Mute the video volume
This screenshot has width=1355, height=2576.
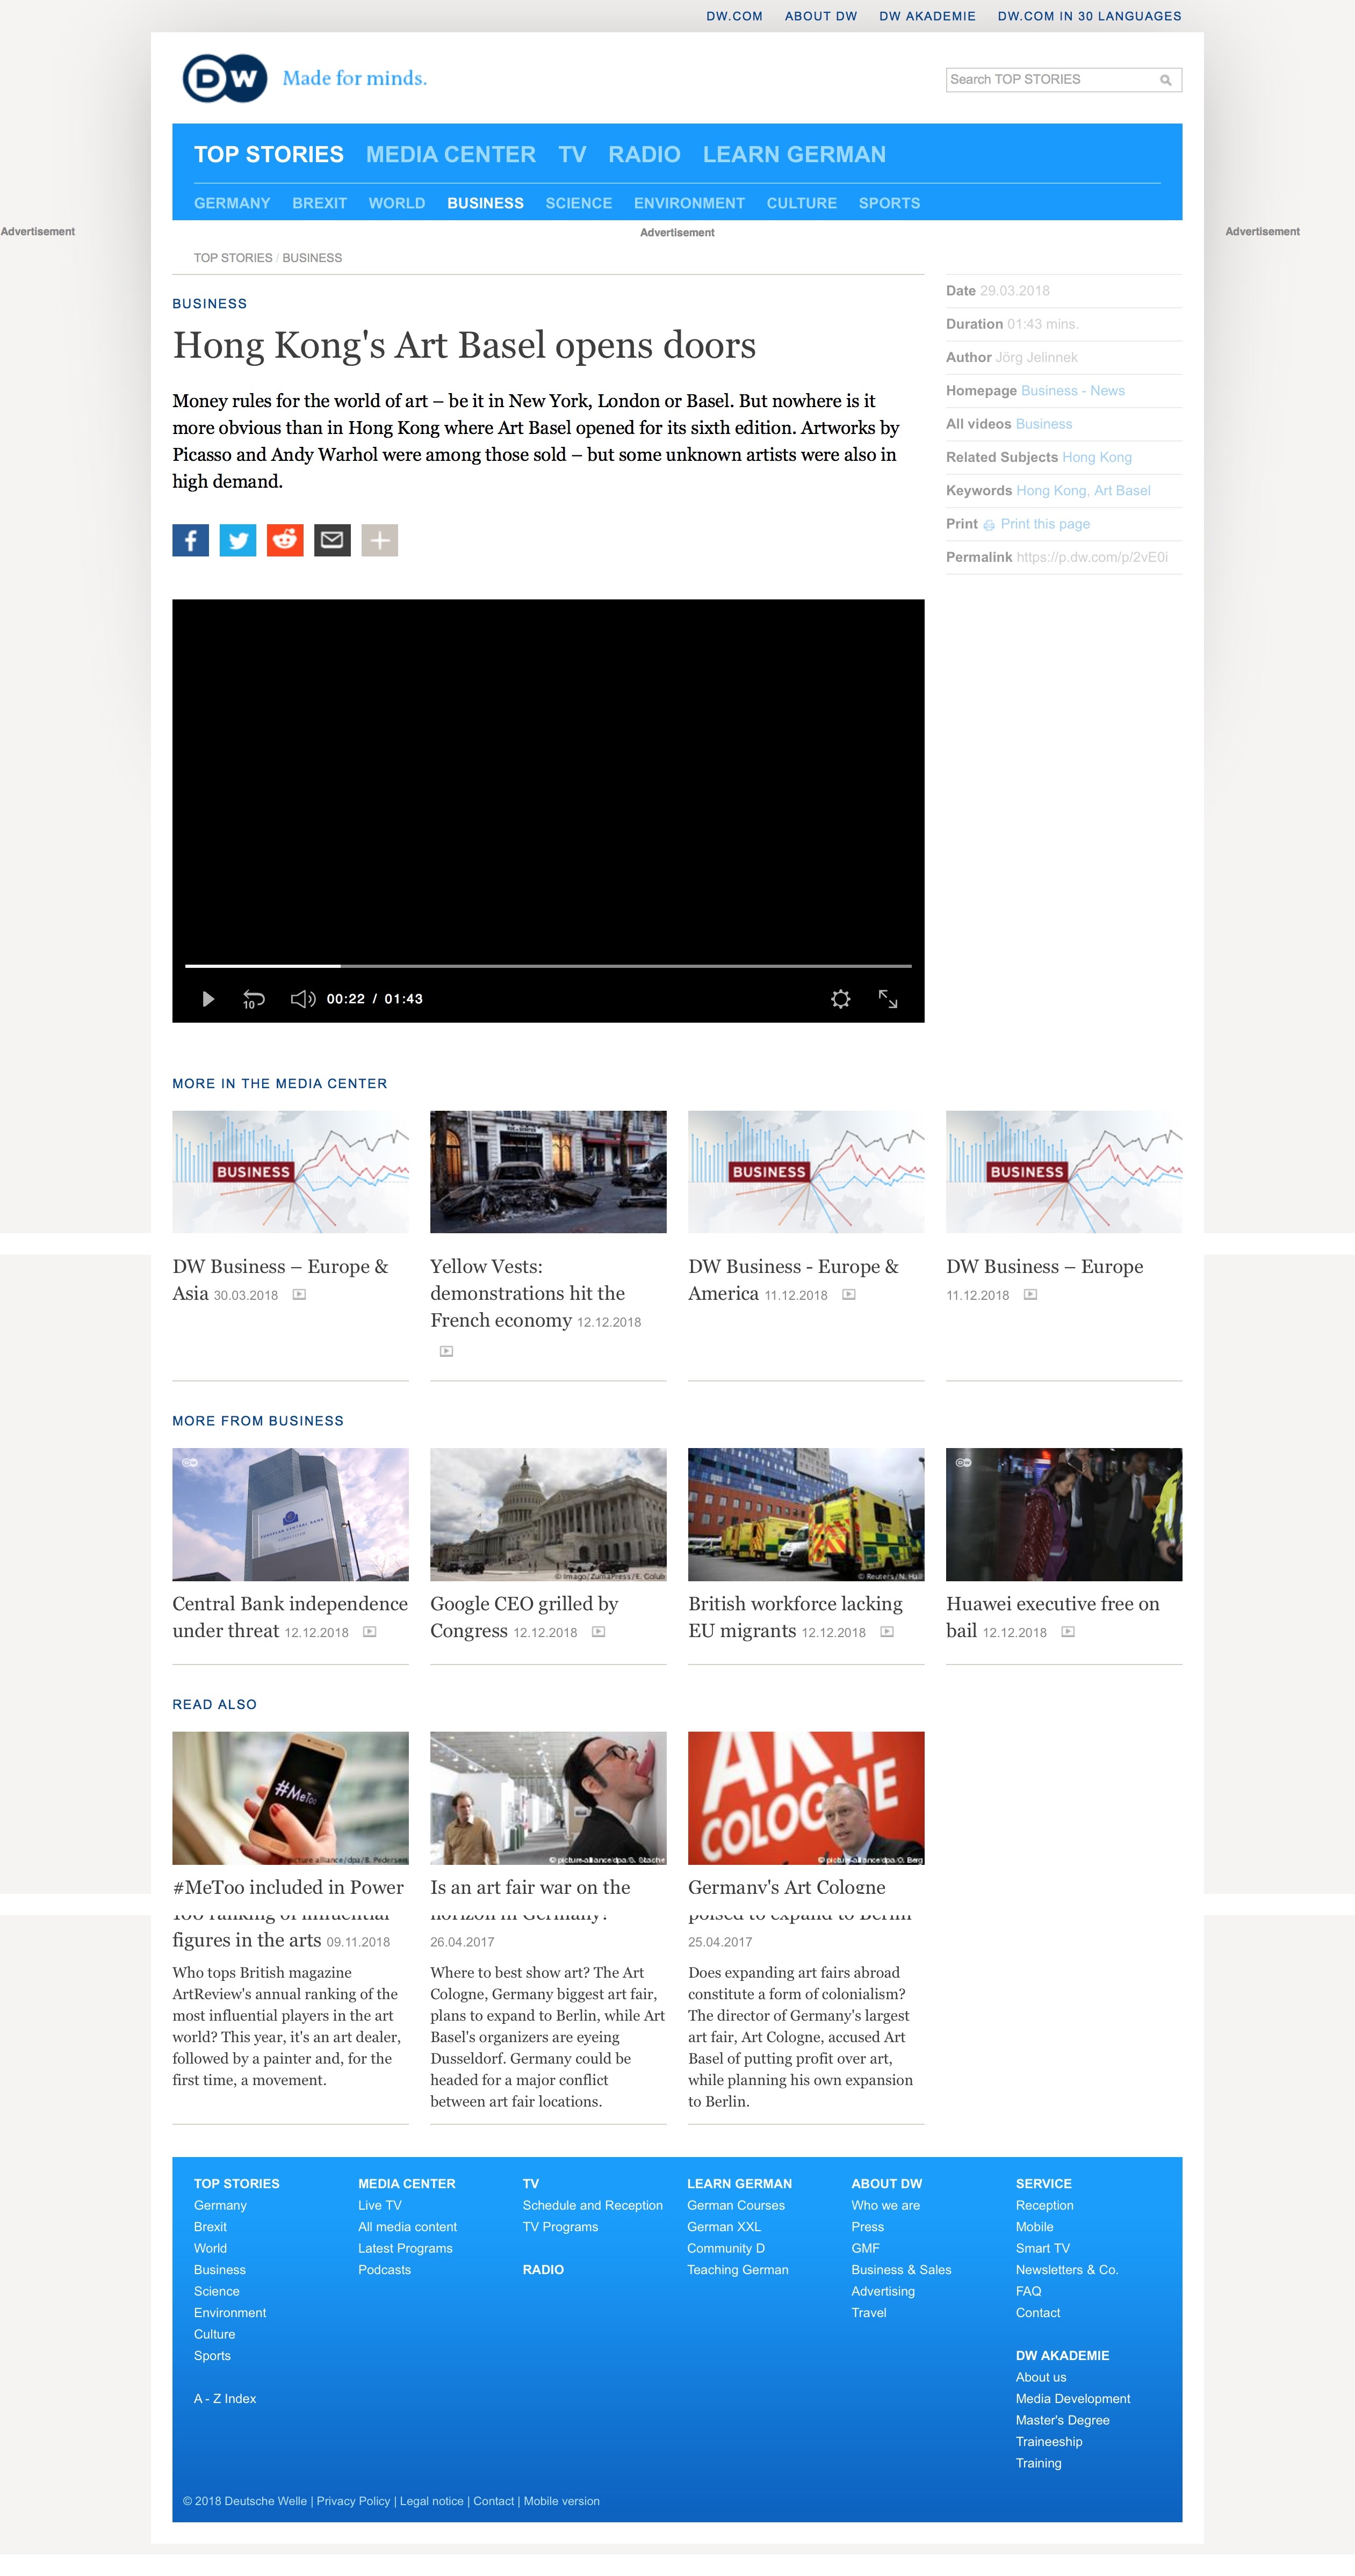point(303,999)
